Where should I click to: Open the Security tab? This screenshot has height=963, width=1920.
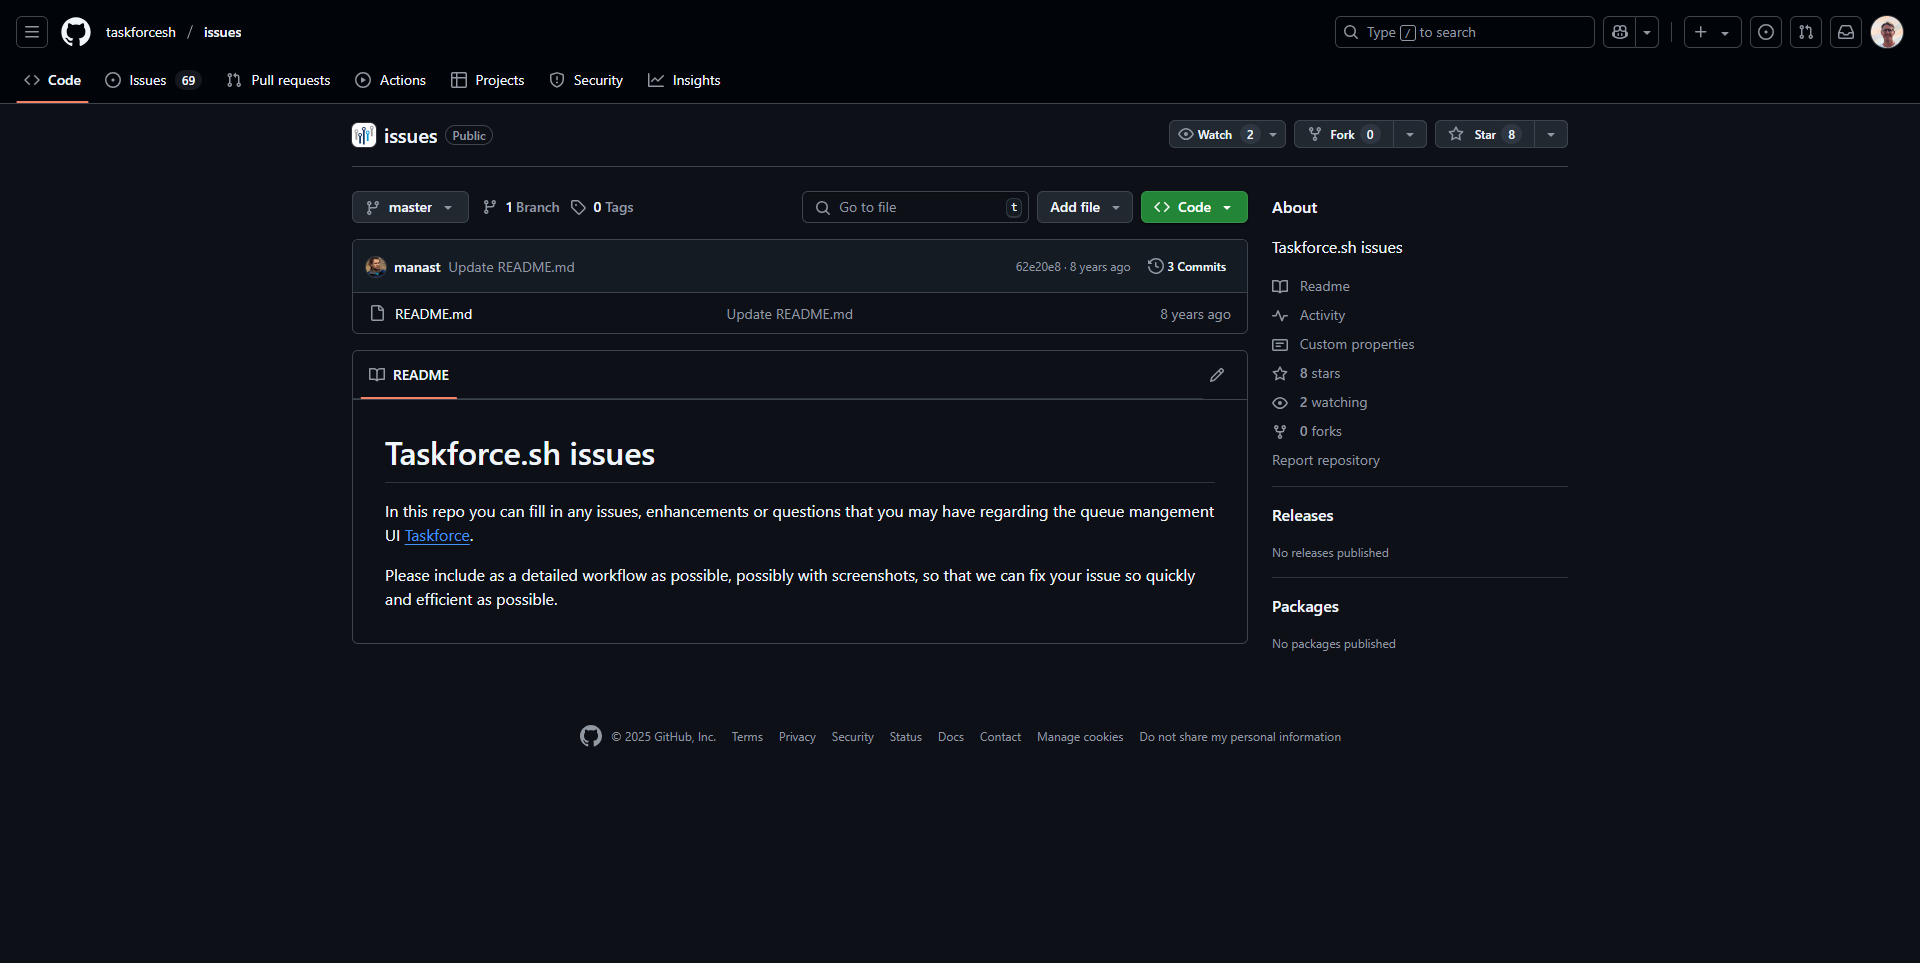586,80
